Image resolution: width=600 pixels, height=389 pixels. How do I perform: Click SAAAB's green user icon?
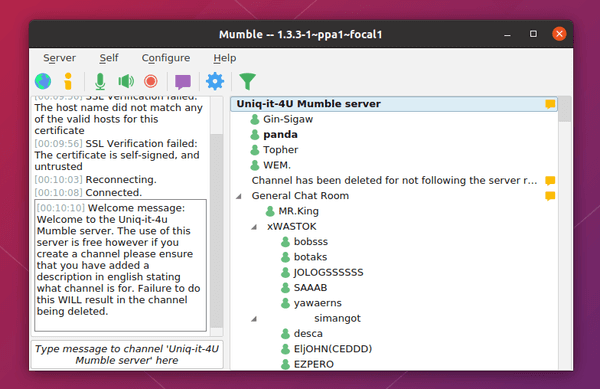point(285,288)
